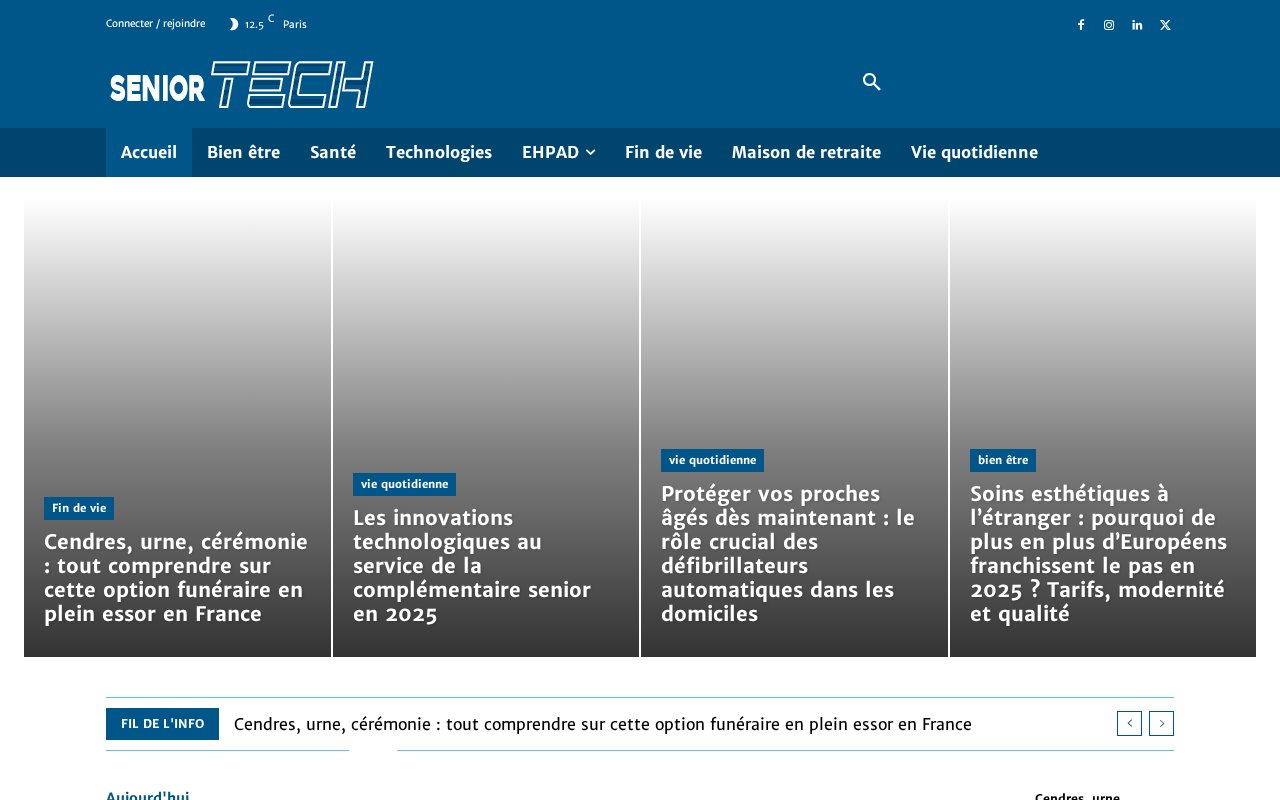Open the Maison de retraite menu item

click(806, 152)
